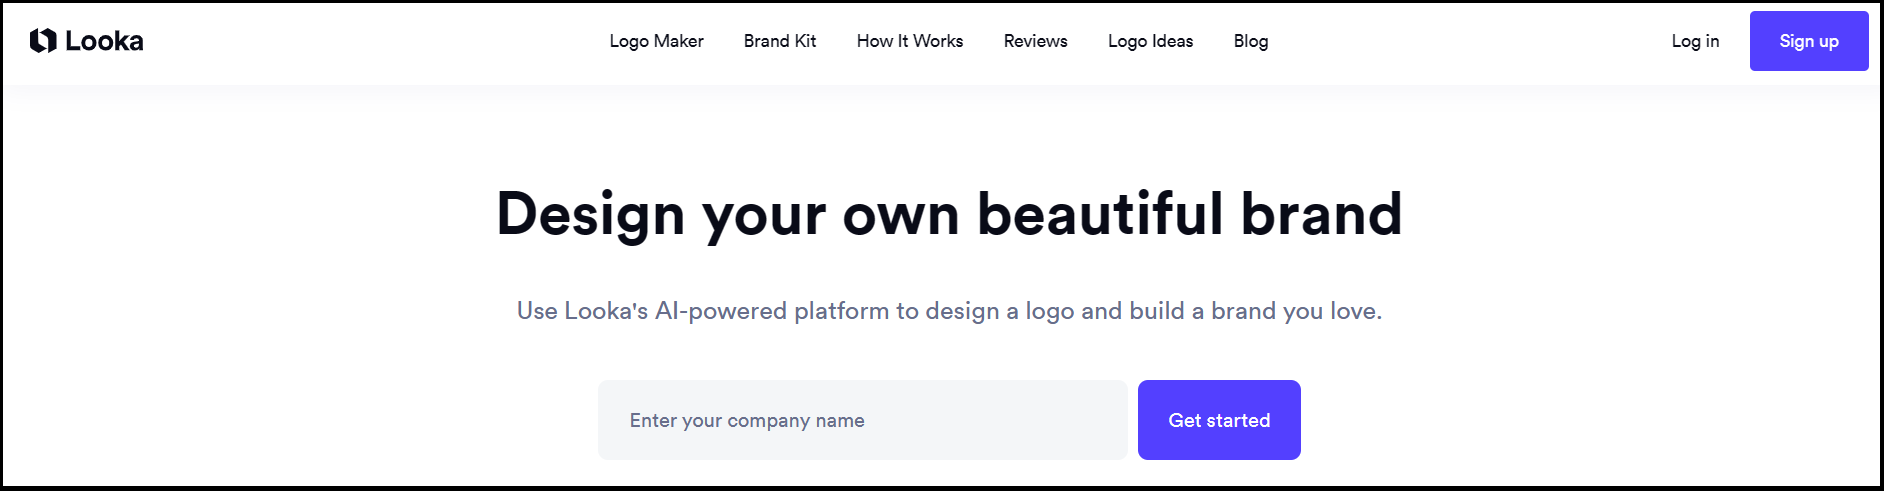Open the Blog nav link

coord(1251,41)
